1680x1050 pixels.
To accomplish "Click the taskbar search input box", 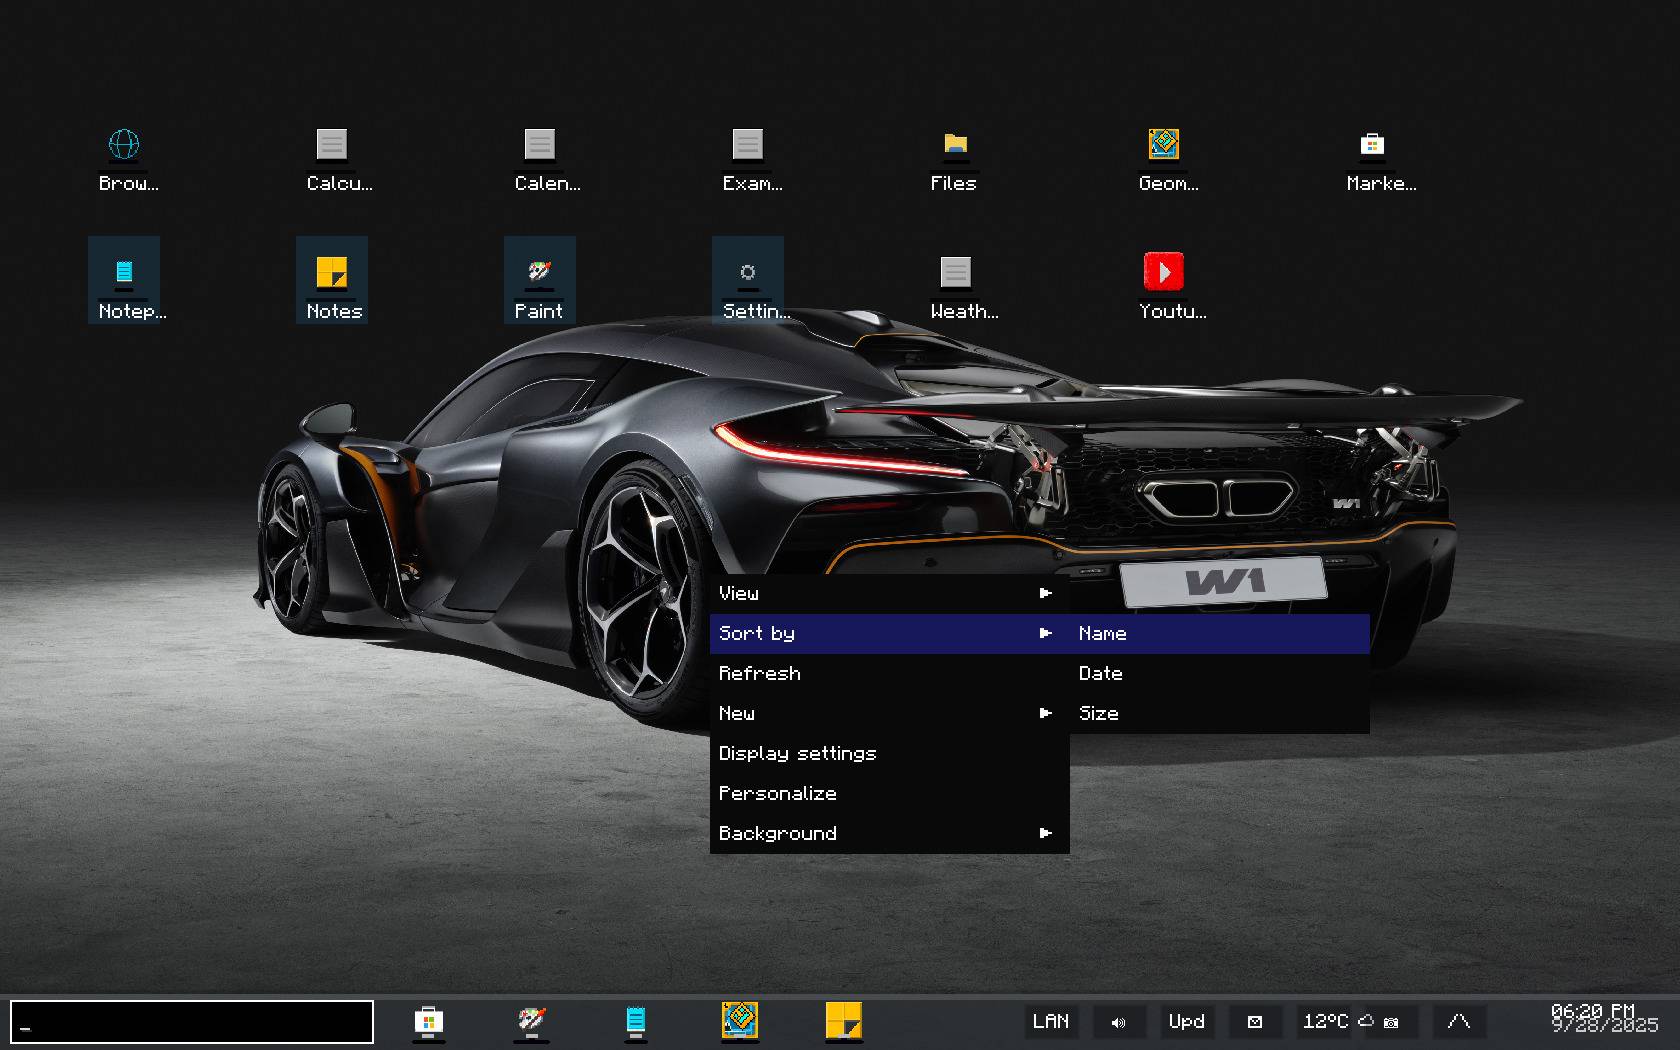I will (x=192, y=1022).
